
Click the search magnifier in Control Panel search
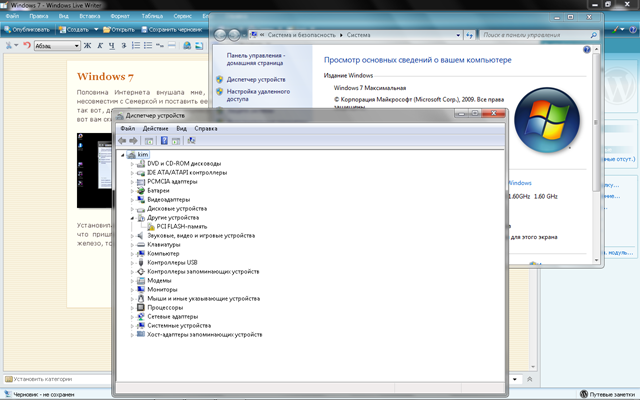coord(593,35)
